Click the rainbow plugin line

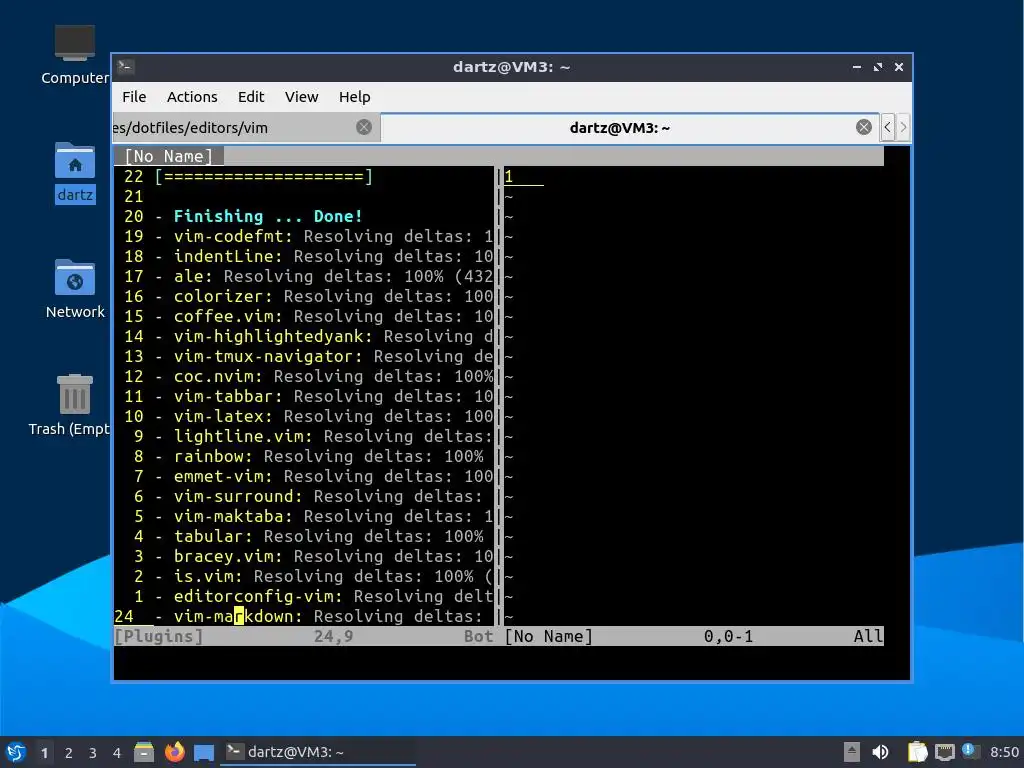tap(304, 456)
